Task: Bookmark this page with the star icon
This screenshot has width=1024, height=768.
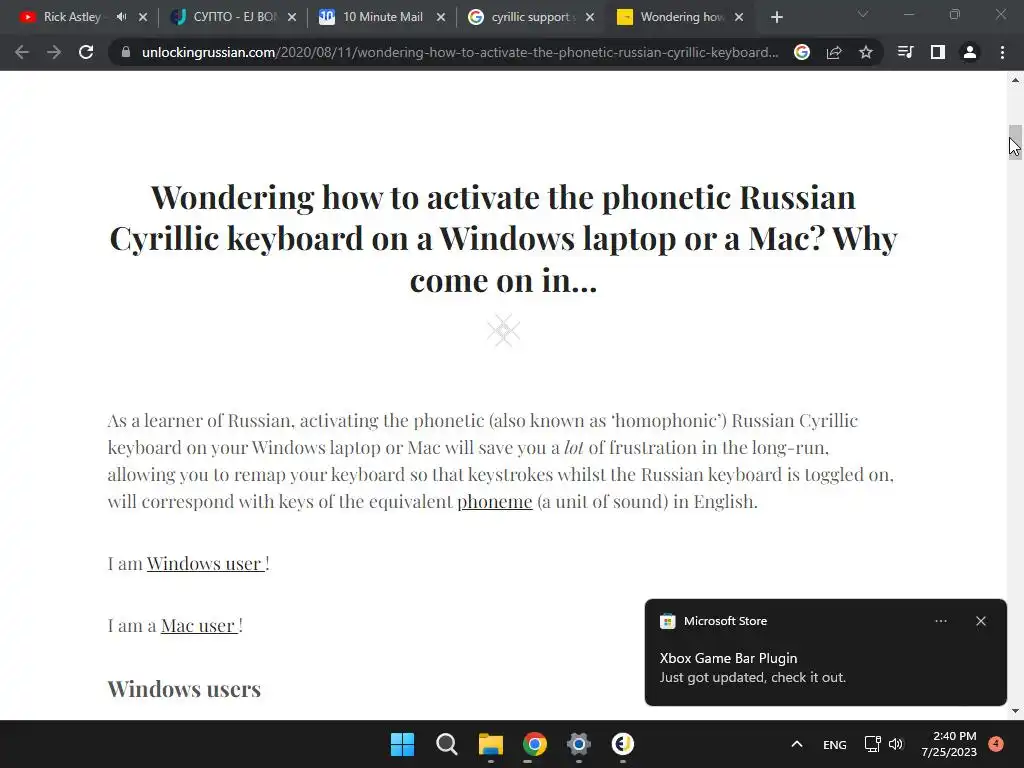Action: [866, 52]
